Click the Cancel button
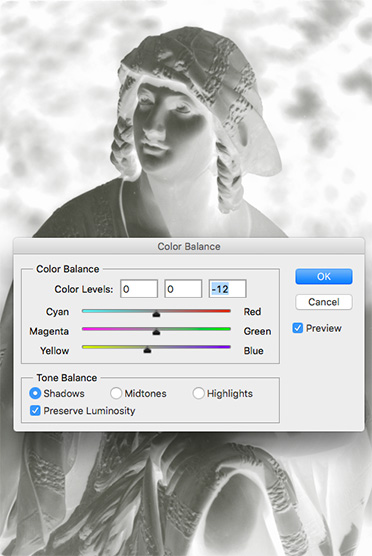 point(324,302)
